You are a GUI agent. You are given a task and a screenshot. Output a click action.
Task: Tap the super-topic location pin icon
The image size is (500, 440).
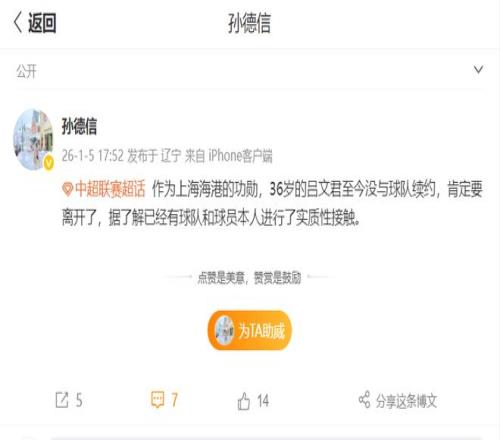coord(67,189)
